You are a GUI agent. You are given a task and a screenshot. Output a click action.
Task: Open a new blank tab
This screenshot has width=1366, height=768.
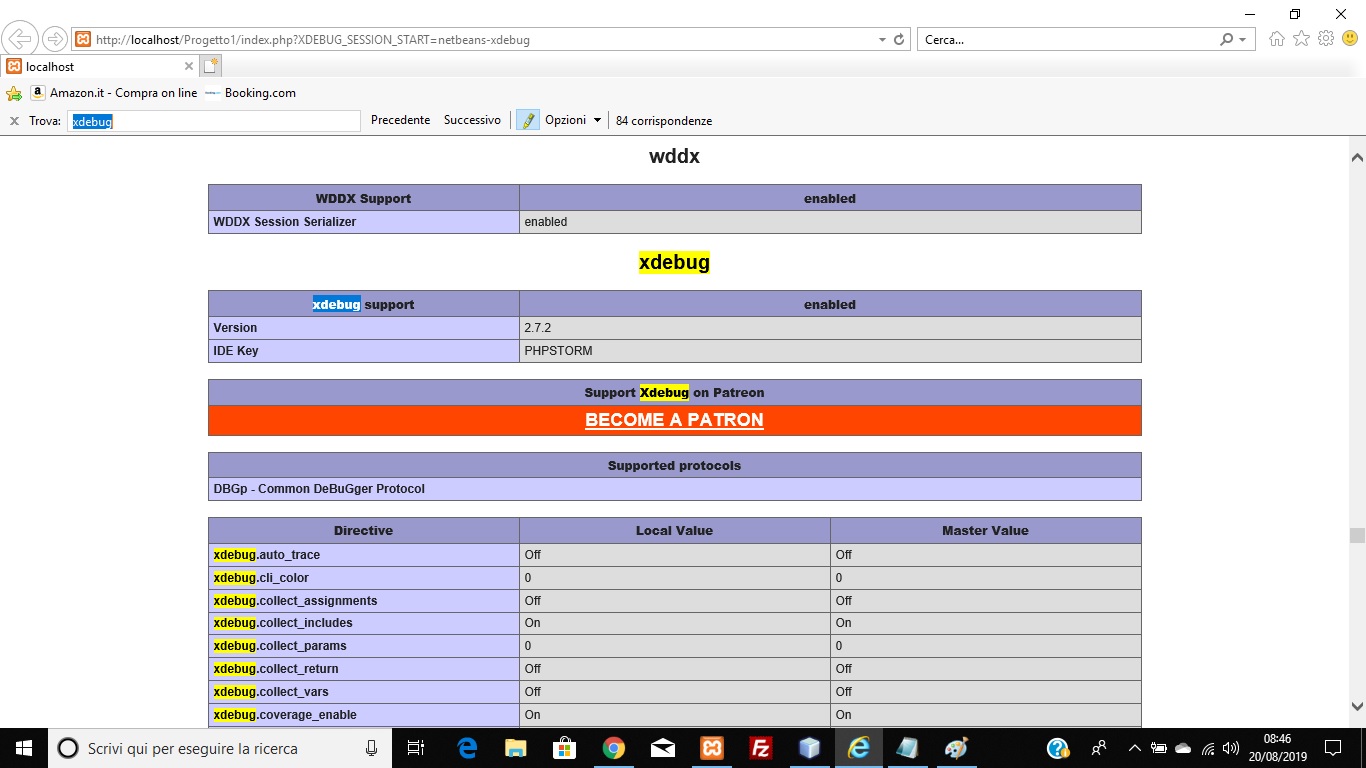tap(210, 67)
